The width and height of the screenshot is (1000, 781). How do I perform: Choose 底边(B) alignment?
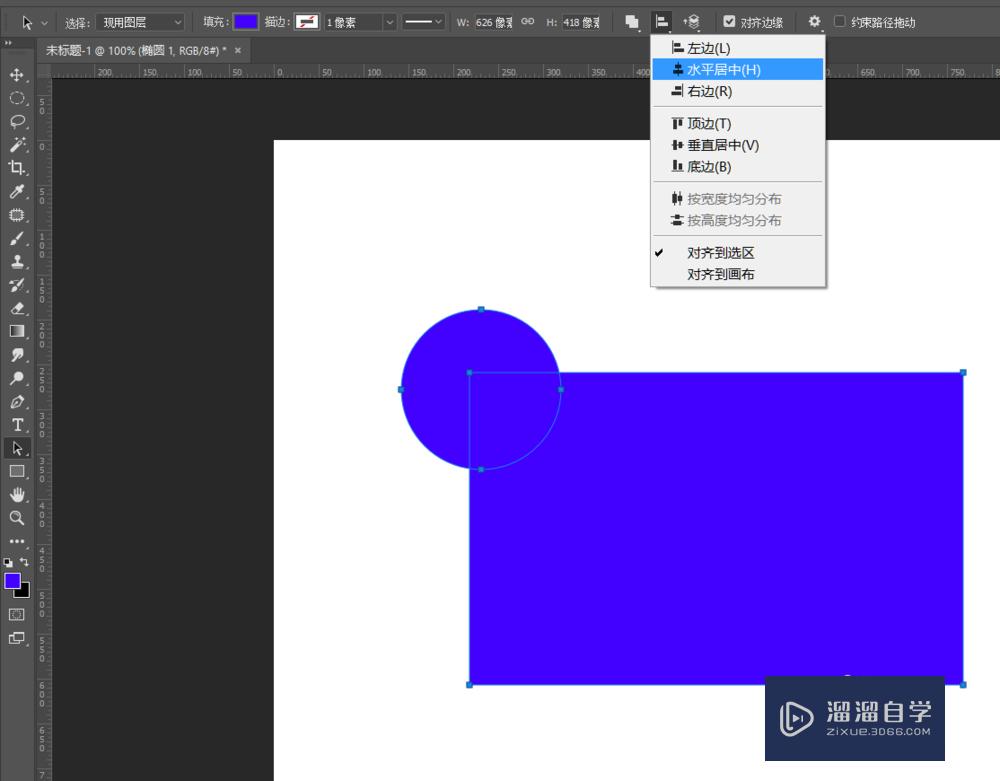pyautogui.click(x=737, y=166)
